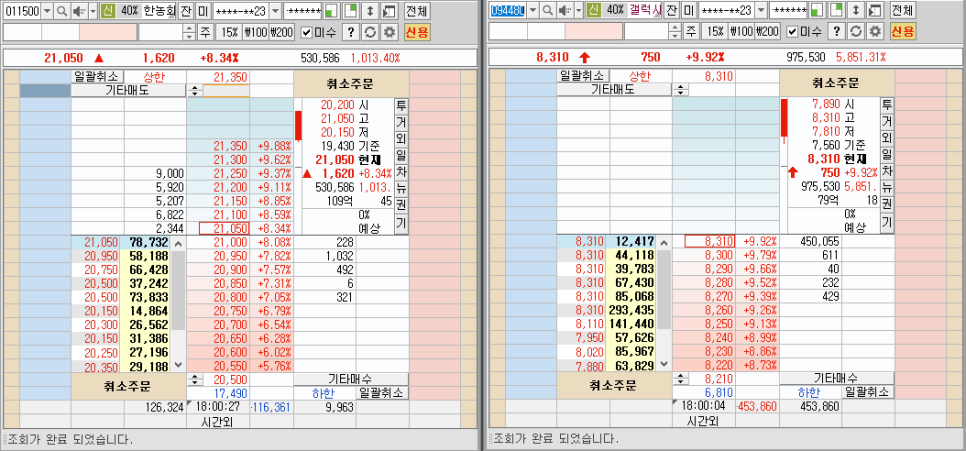Click 일괄취소 beside 하한 in 094480 window
This screenshot has width=966, height=451.
pos(867,392)
